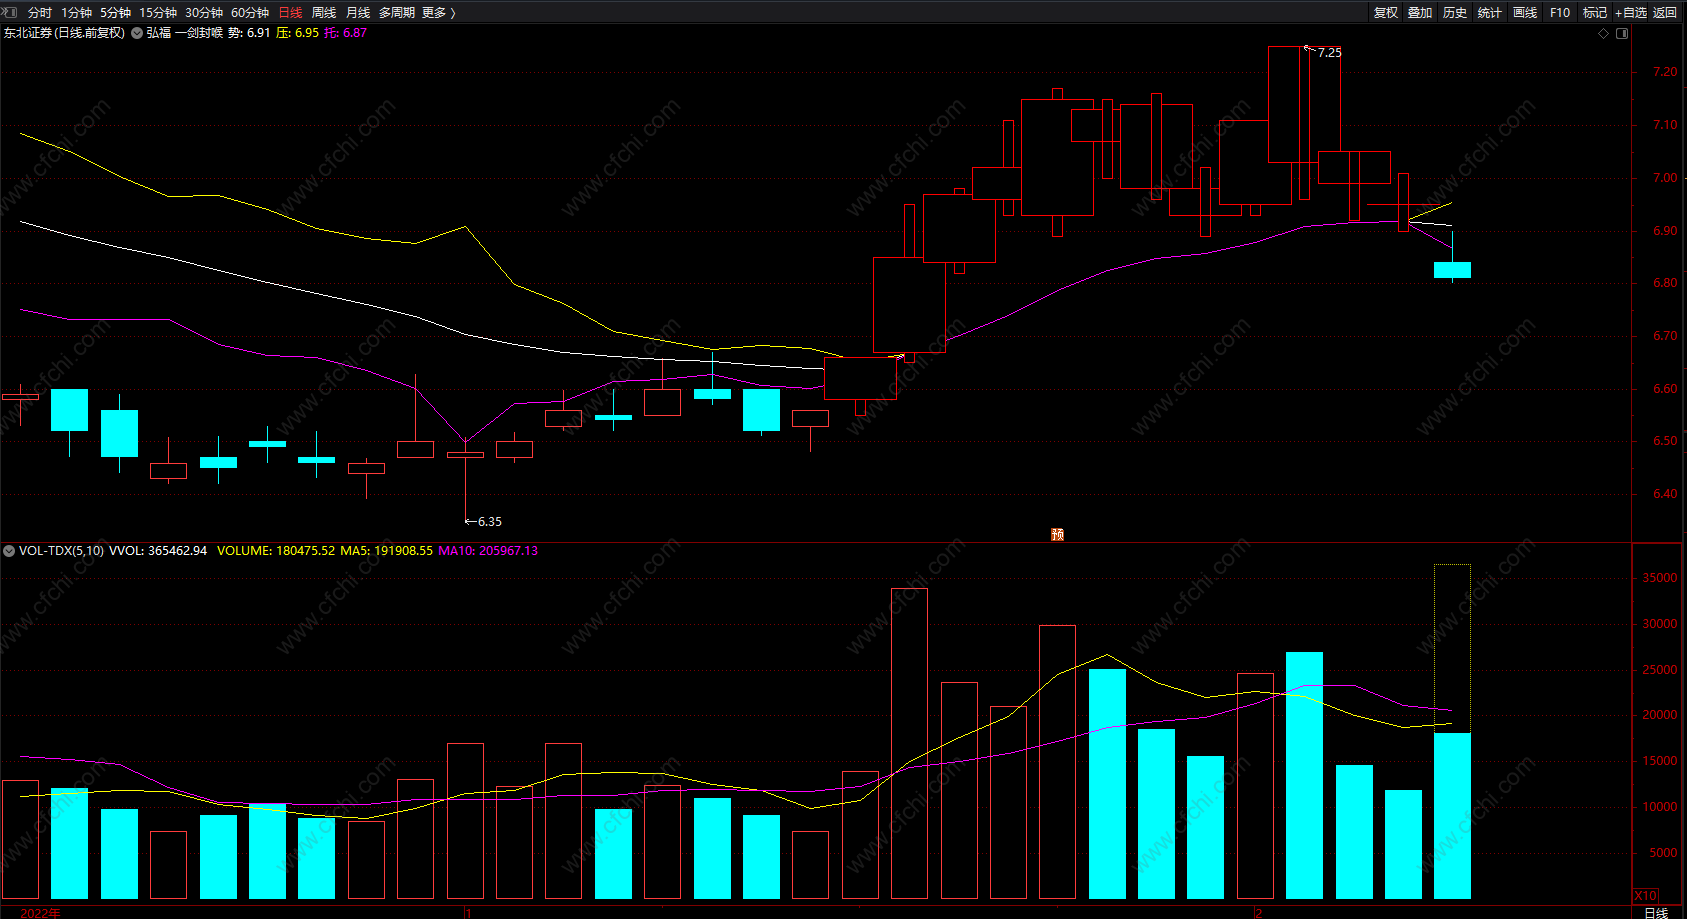Switch to 月线 monthly chart
Viewport: 1687px width, 919px height.
358,13
